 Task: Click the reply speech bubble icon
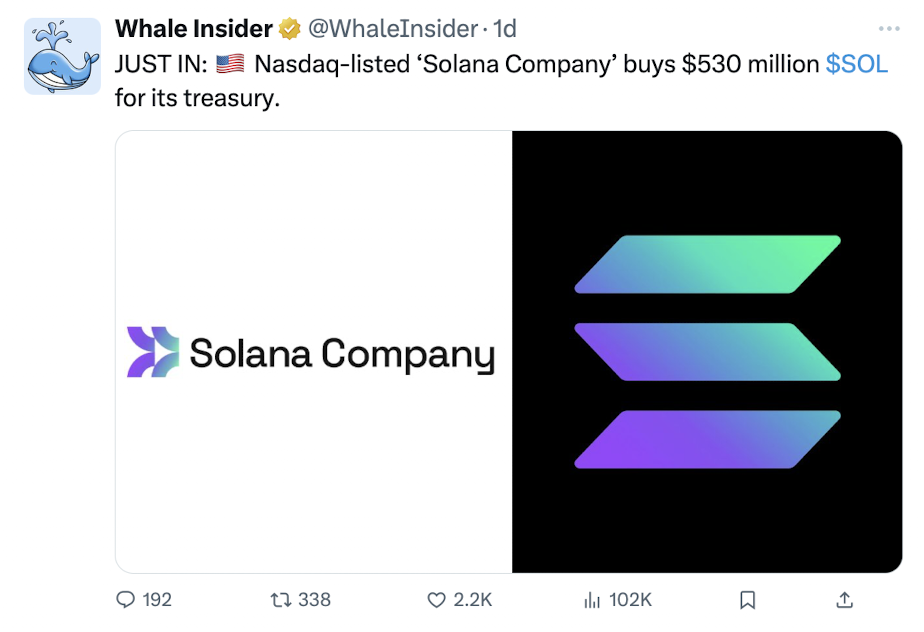pos(126,600)
